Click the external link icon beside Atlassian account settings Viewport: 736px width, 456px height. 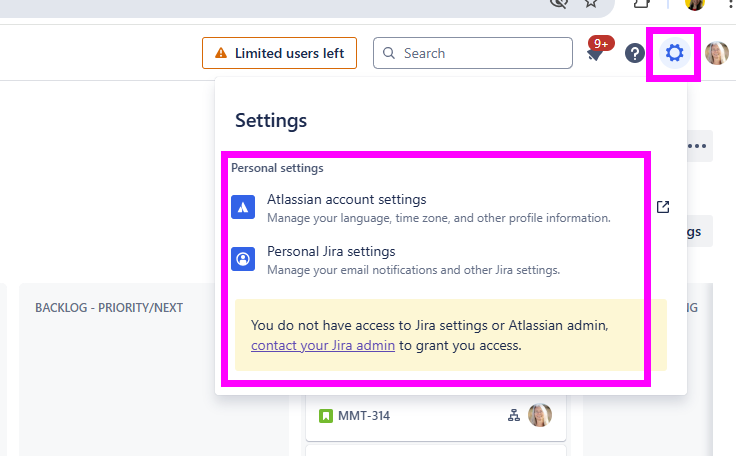pyautogui.click(x=663, y=207)
